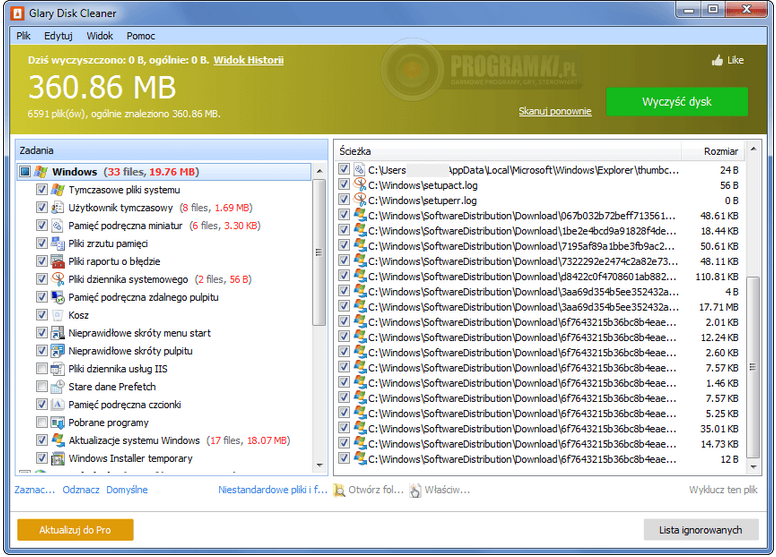This screenshot has height=557, width=776.
Task: Click the file list scroll up arrow
Action: click(x=753, y=149)
